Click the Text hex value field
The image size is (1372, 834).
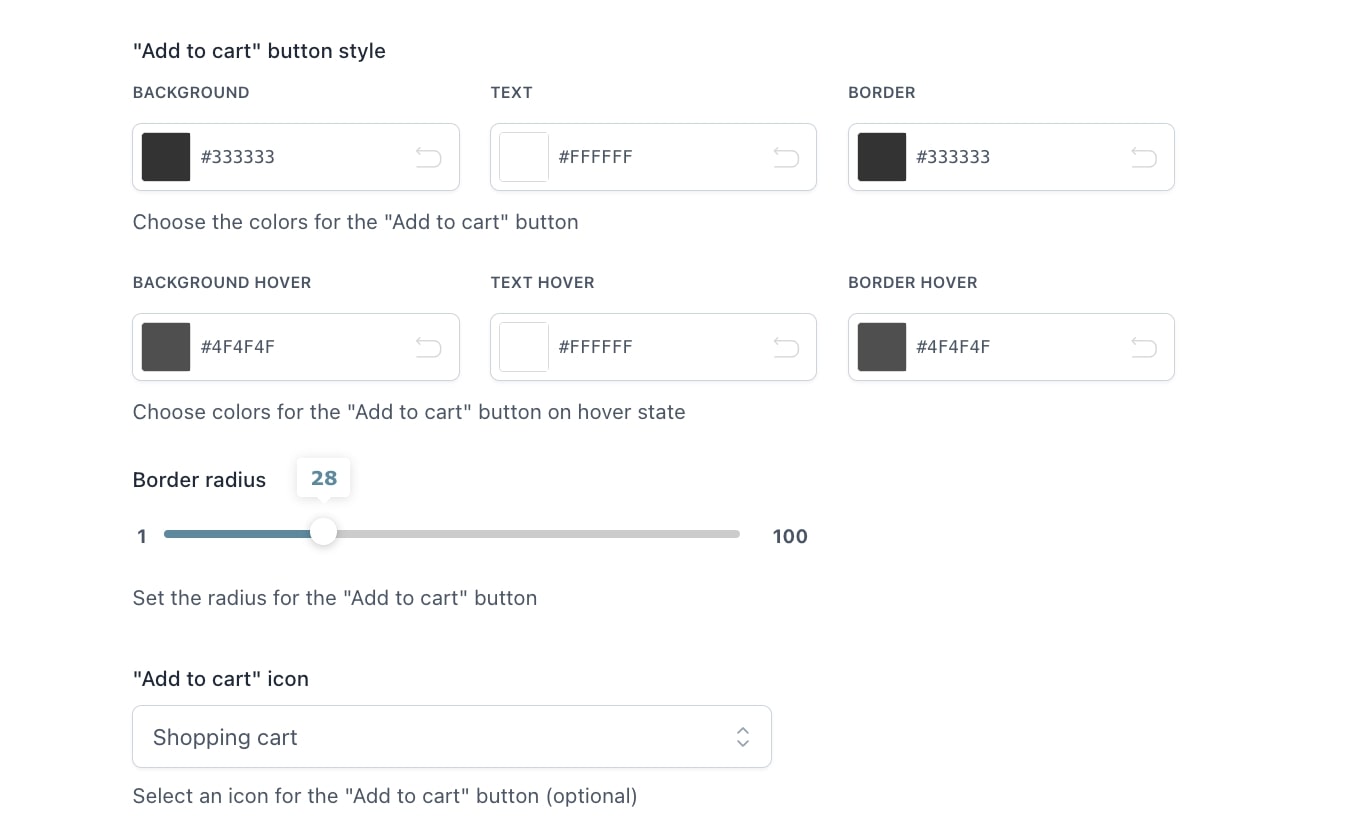click(660, 157)
